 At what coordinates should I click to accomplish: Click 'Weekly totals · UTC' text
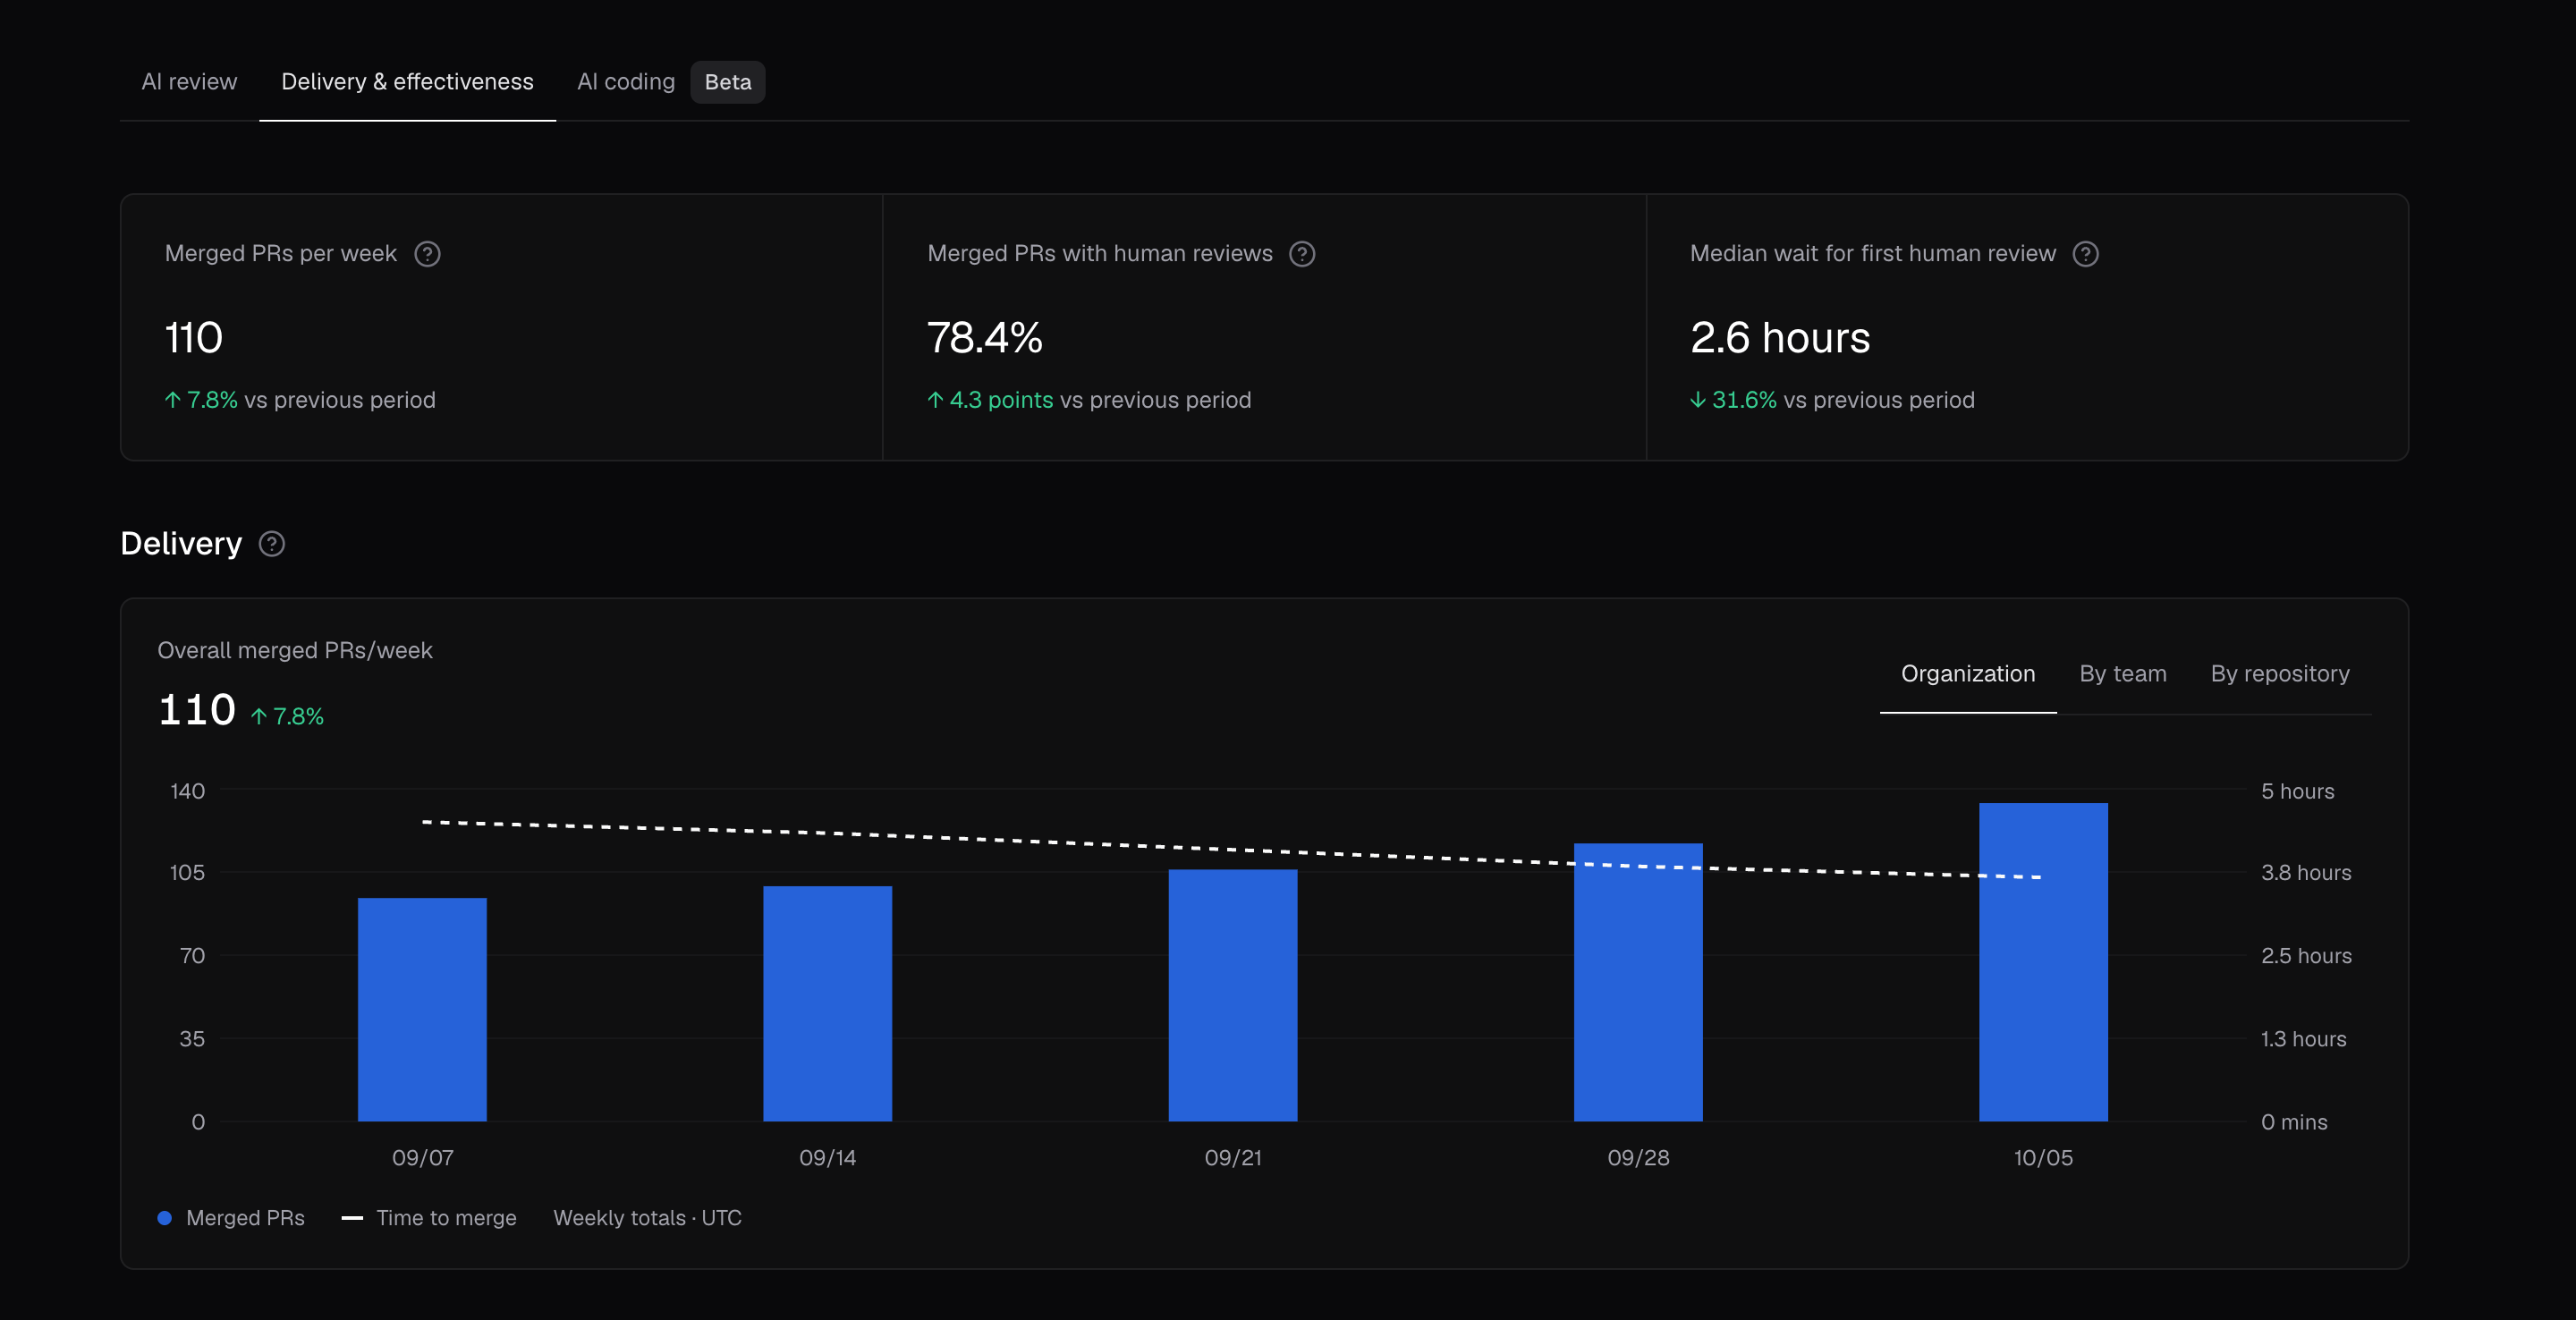pos(648,1218)
